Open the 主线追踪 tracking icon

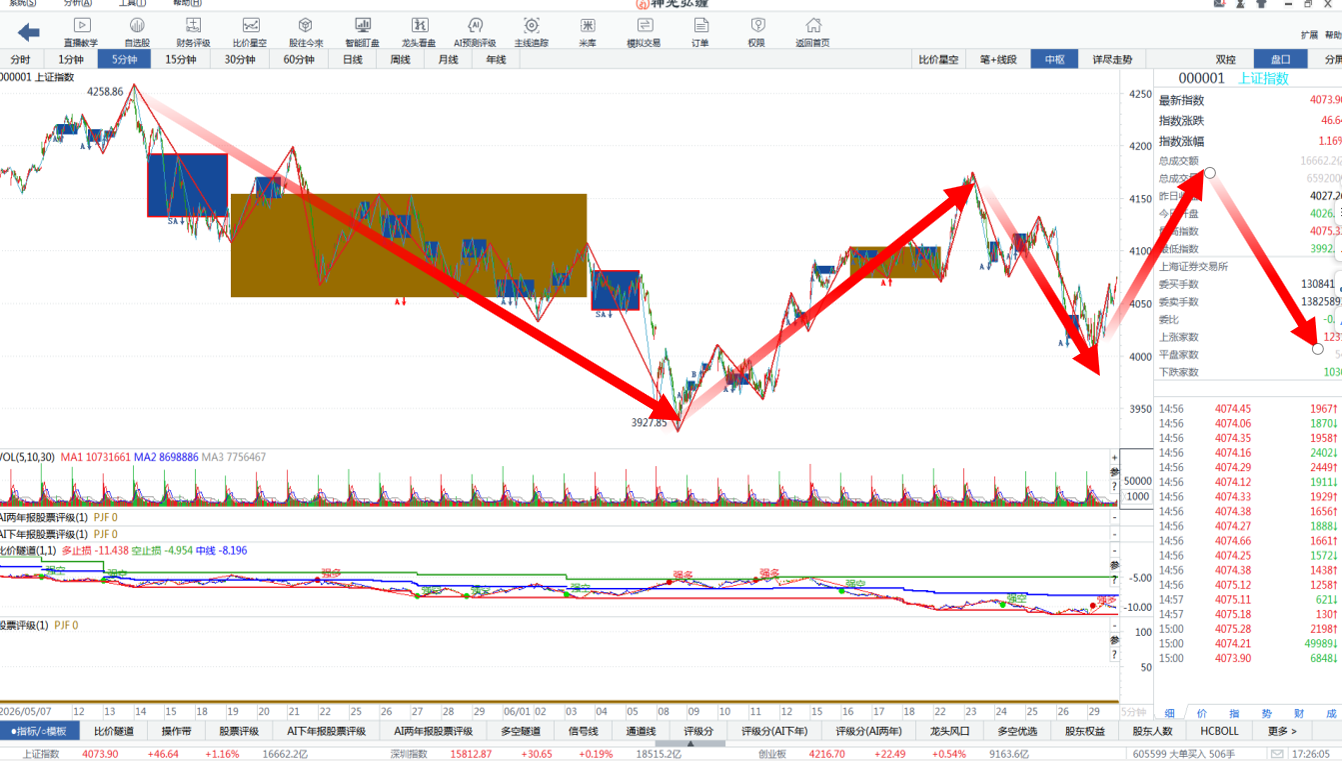531,32
